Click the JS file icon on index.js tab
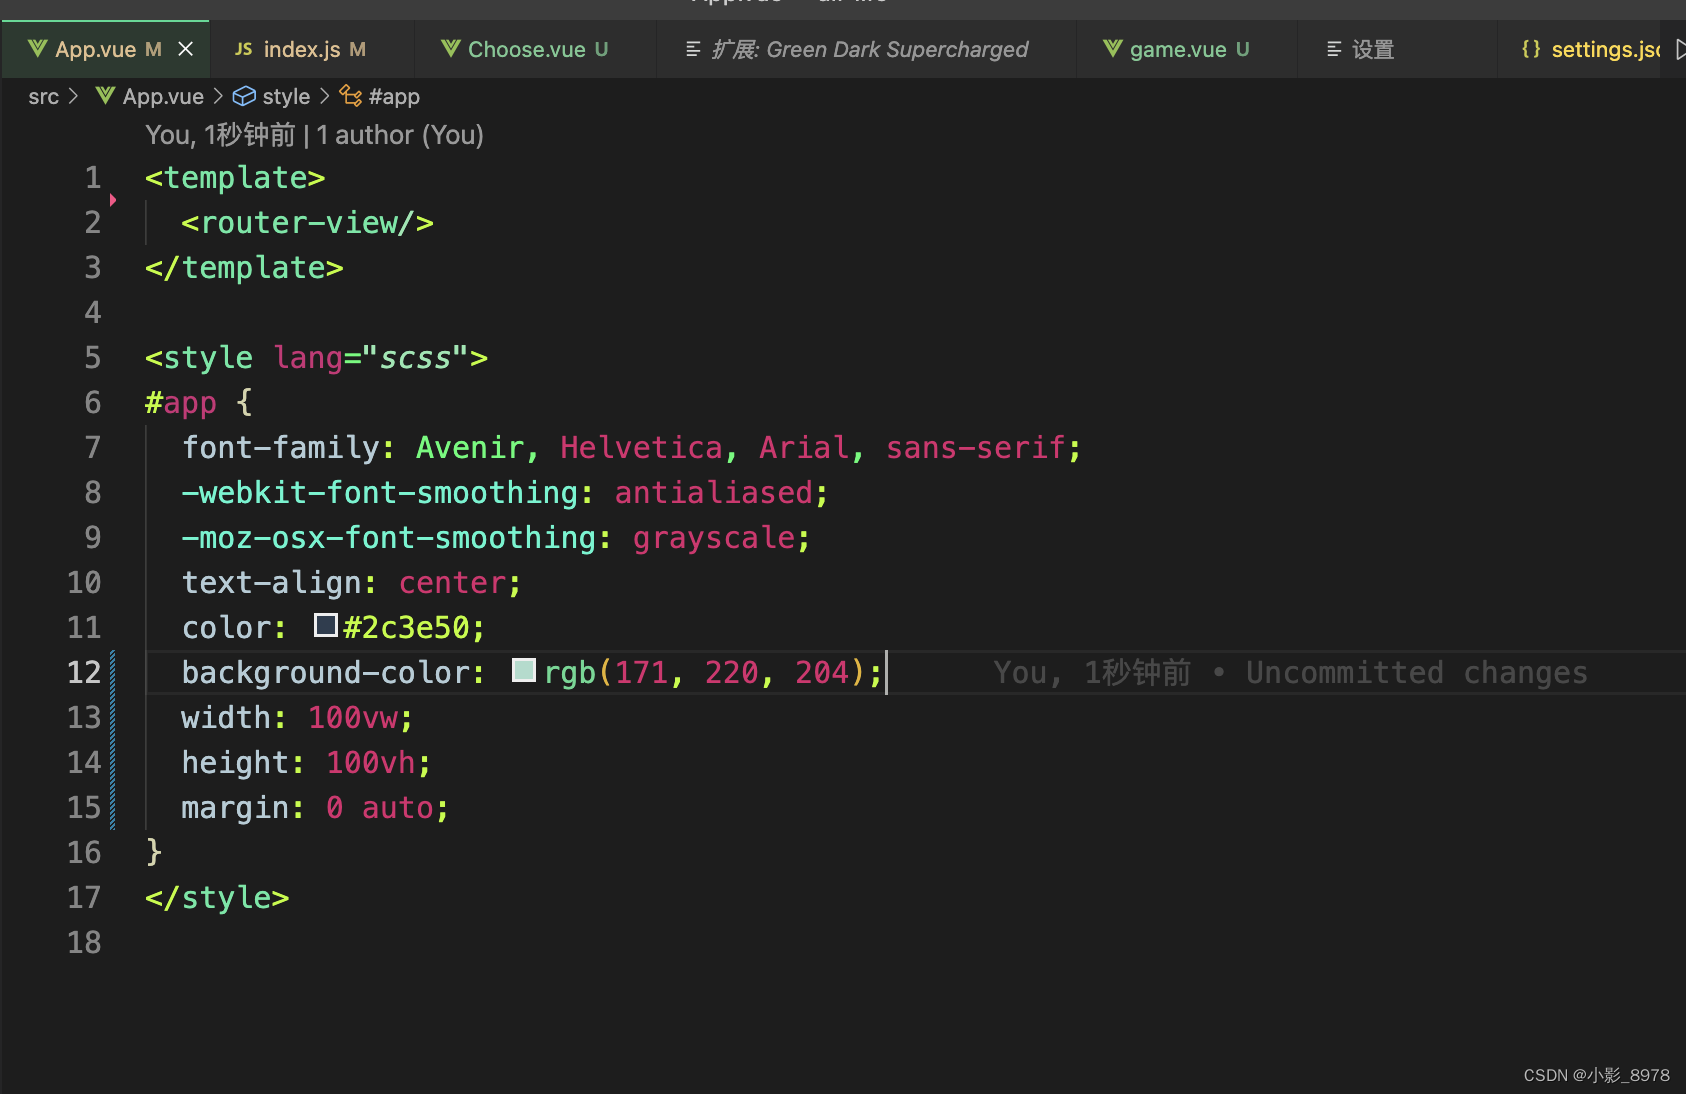Screen dimensions: 1686x1094 [x=242, y=48]
